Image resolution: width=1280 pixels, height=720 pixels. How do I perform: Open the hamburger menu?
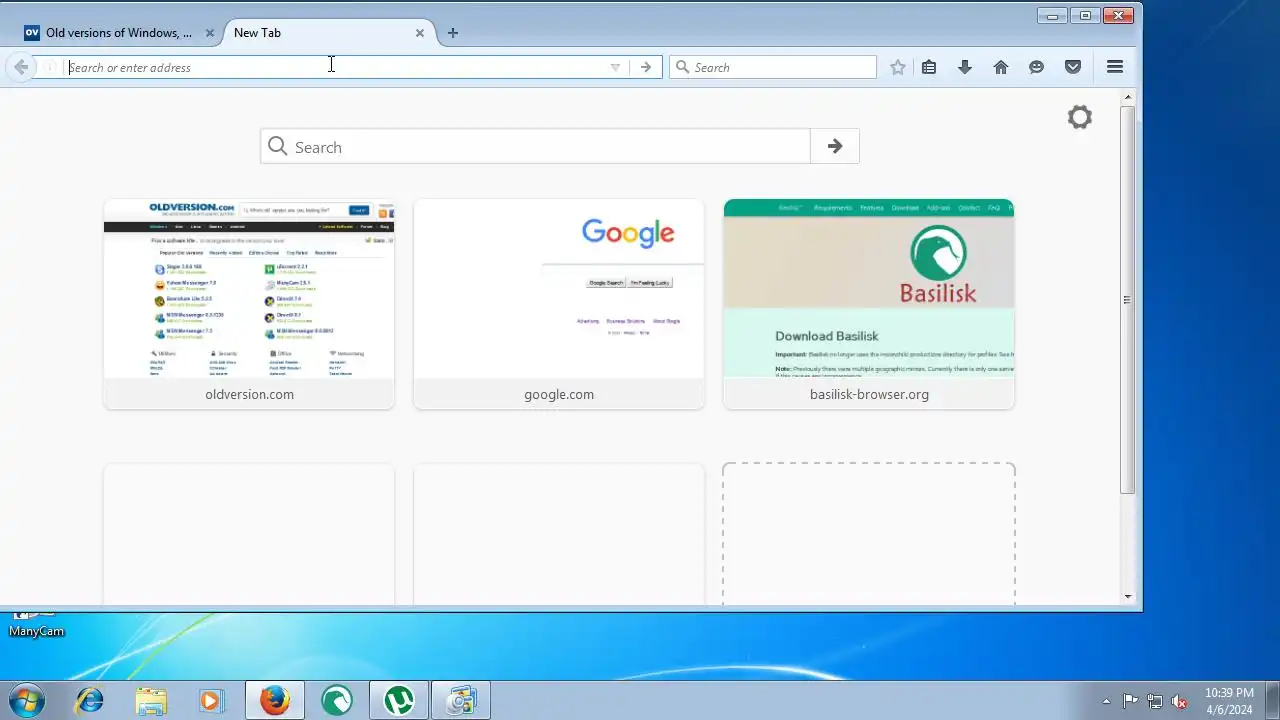[x=1115, y=67]
